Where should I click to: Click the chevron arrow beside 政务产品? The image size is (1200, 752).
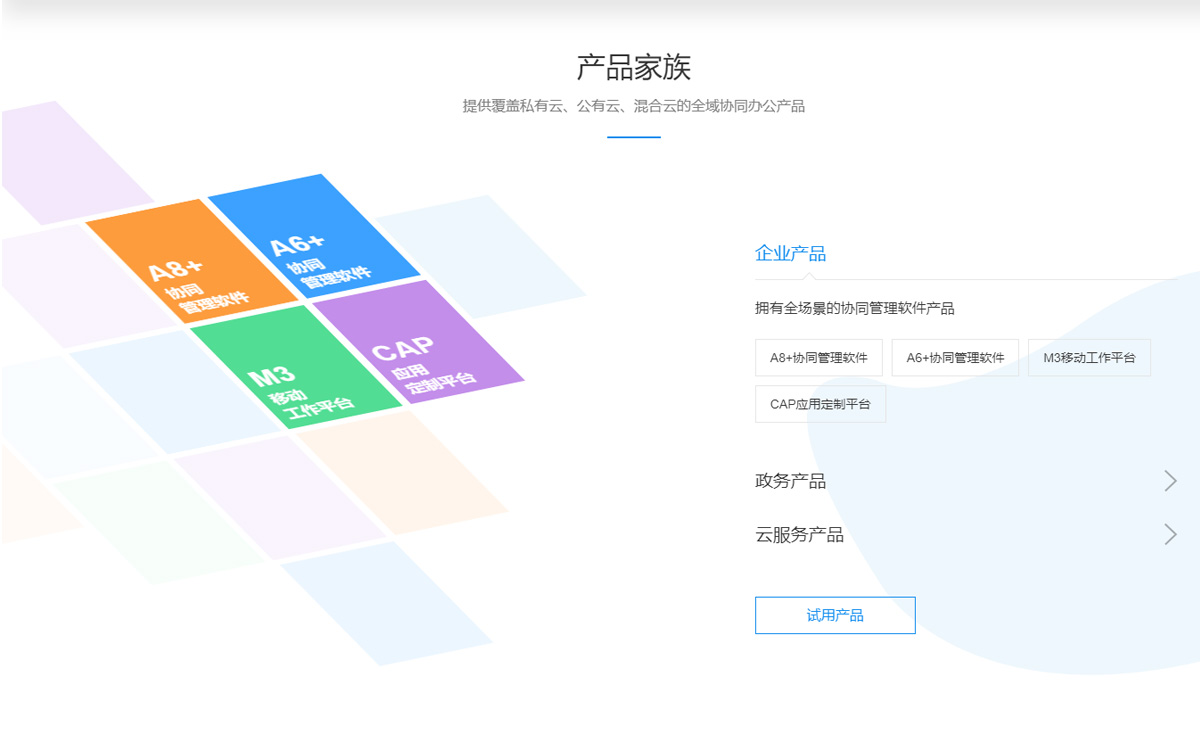tap(1170, 481)
